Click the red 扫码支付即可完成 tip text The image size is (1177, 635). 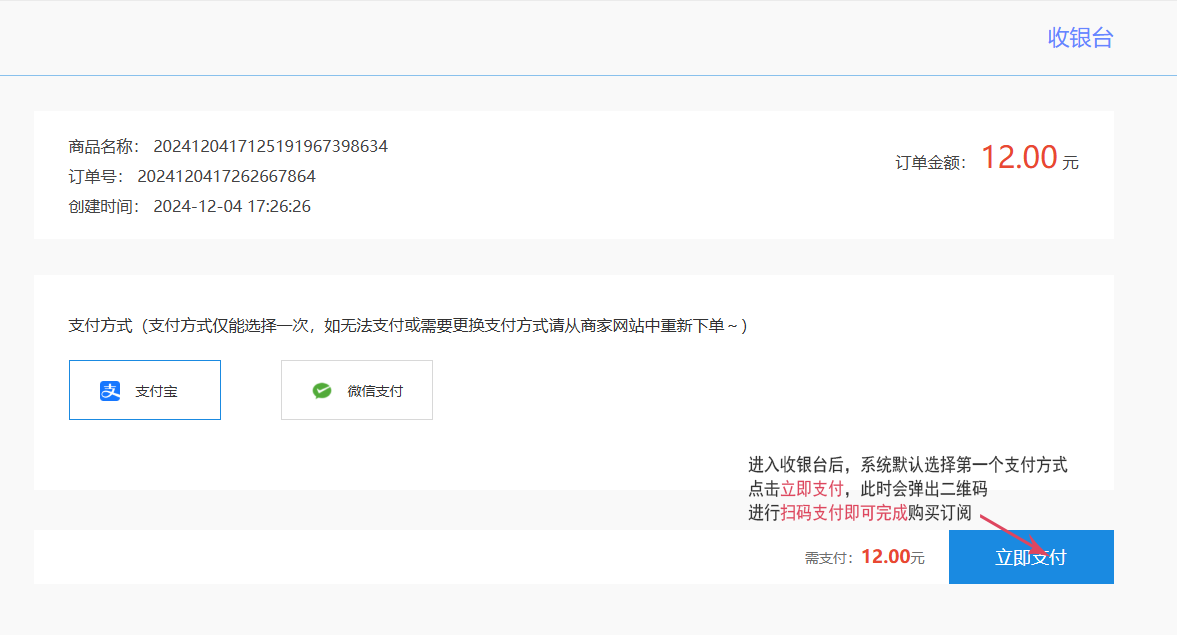(x=844, y=513)
